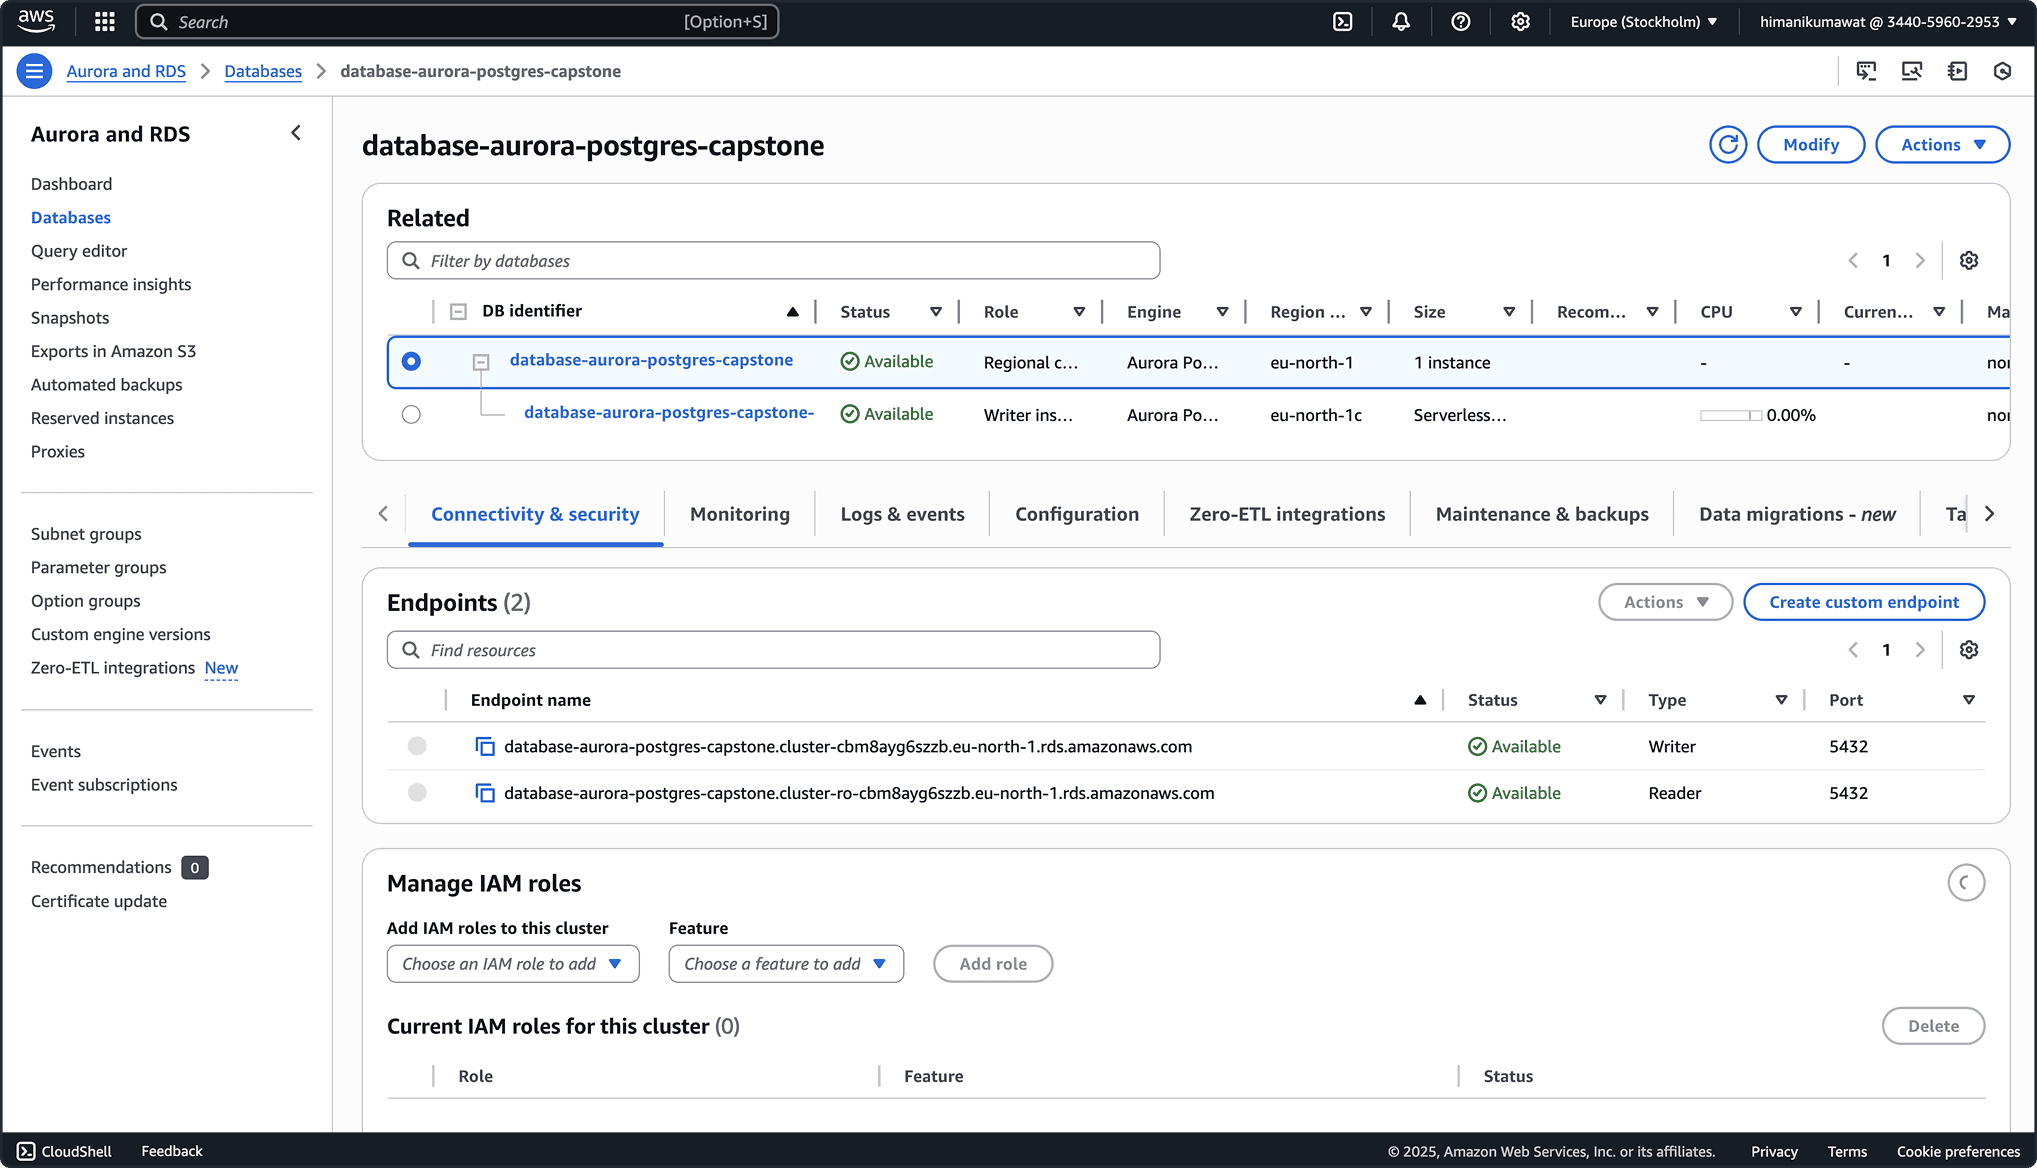Click Create custom endpoint button
The width and height of the screenshot is (2037, 1168).
tap(1863, 602)
